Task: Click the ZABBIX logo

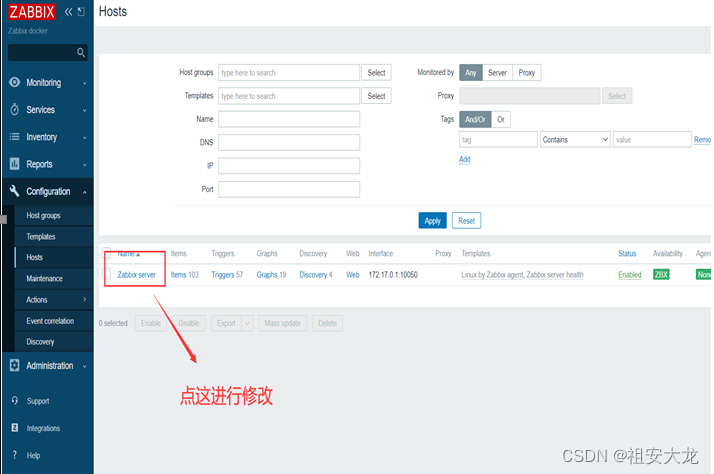Action: [x=31, y=11]
